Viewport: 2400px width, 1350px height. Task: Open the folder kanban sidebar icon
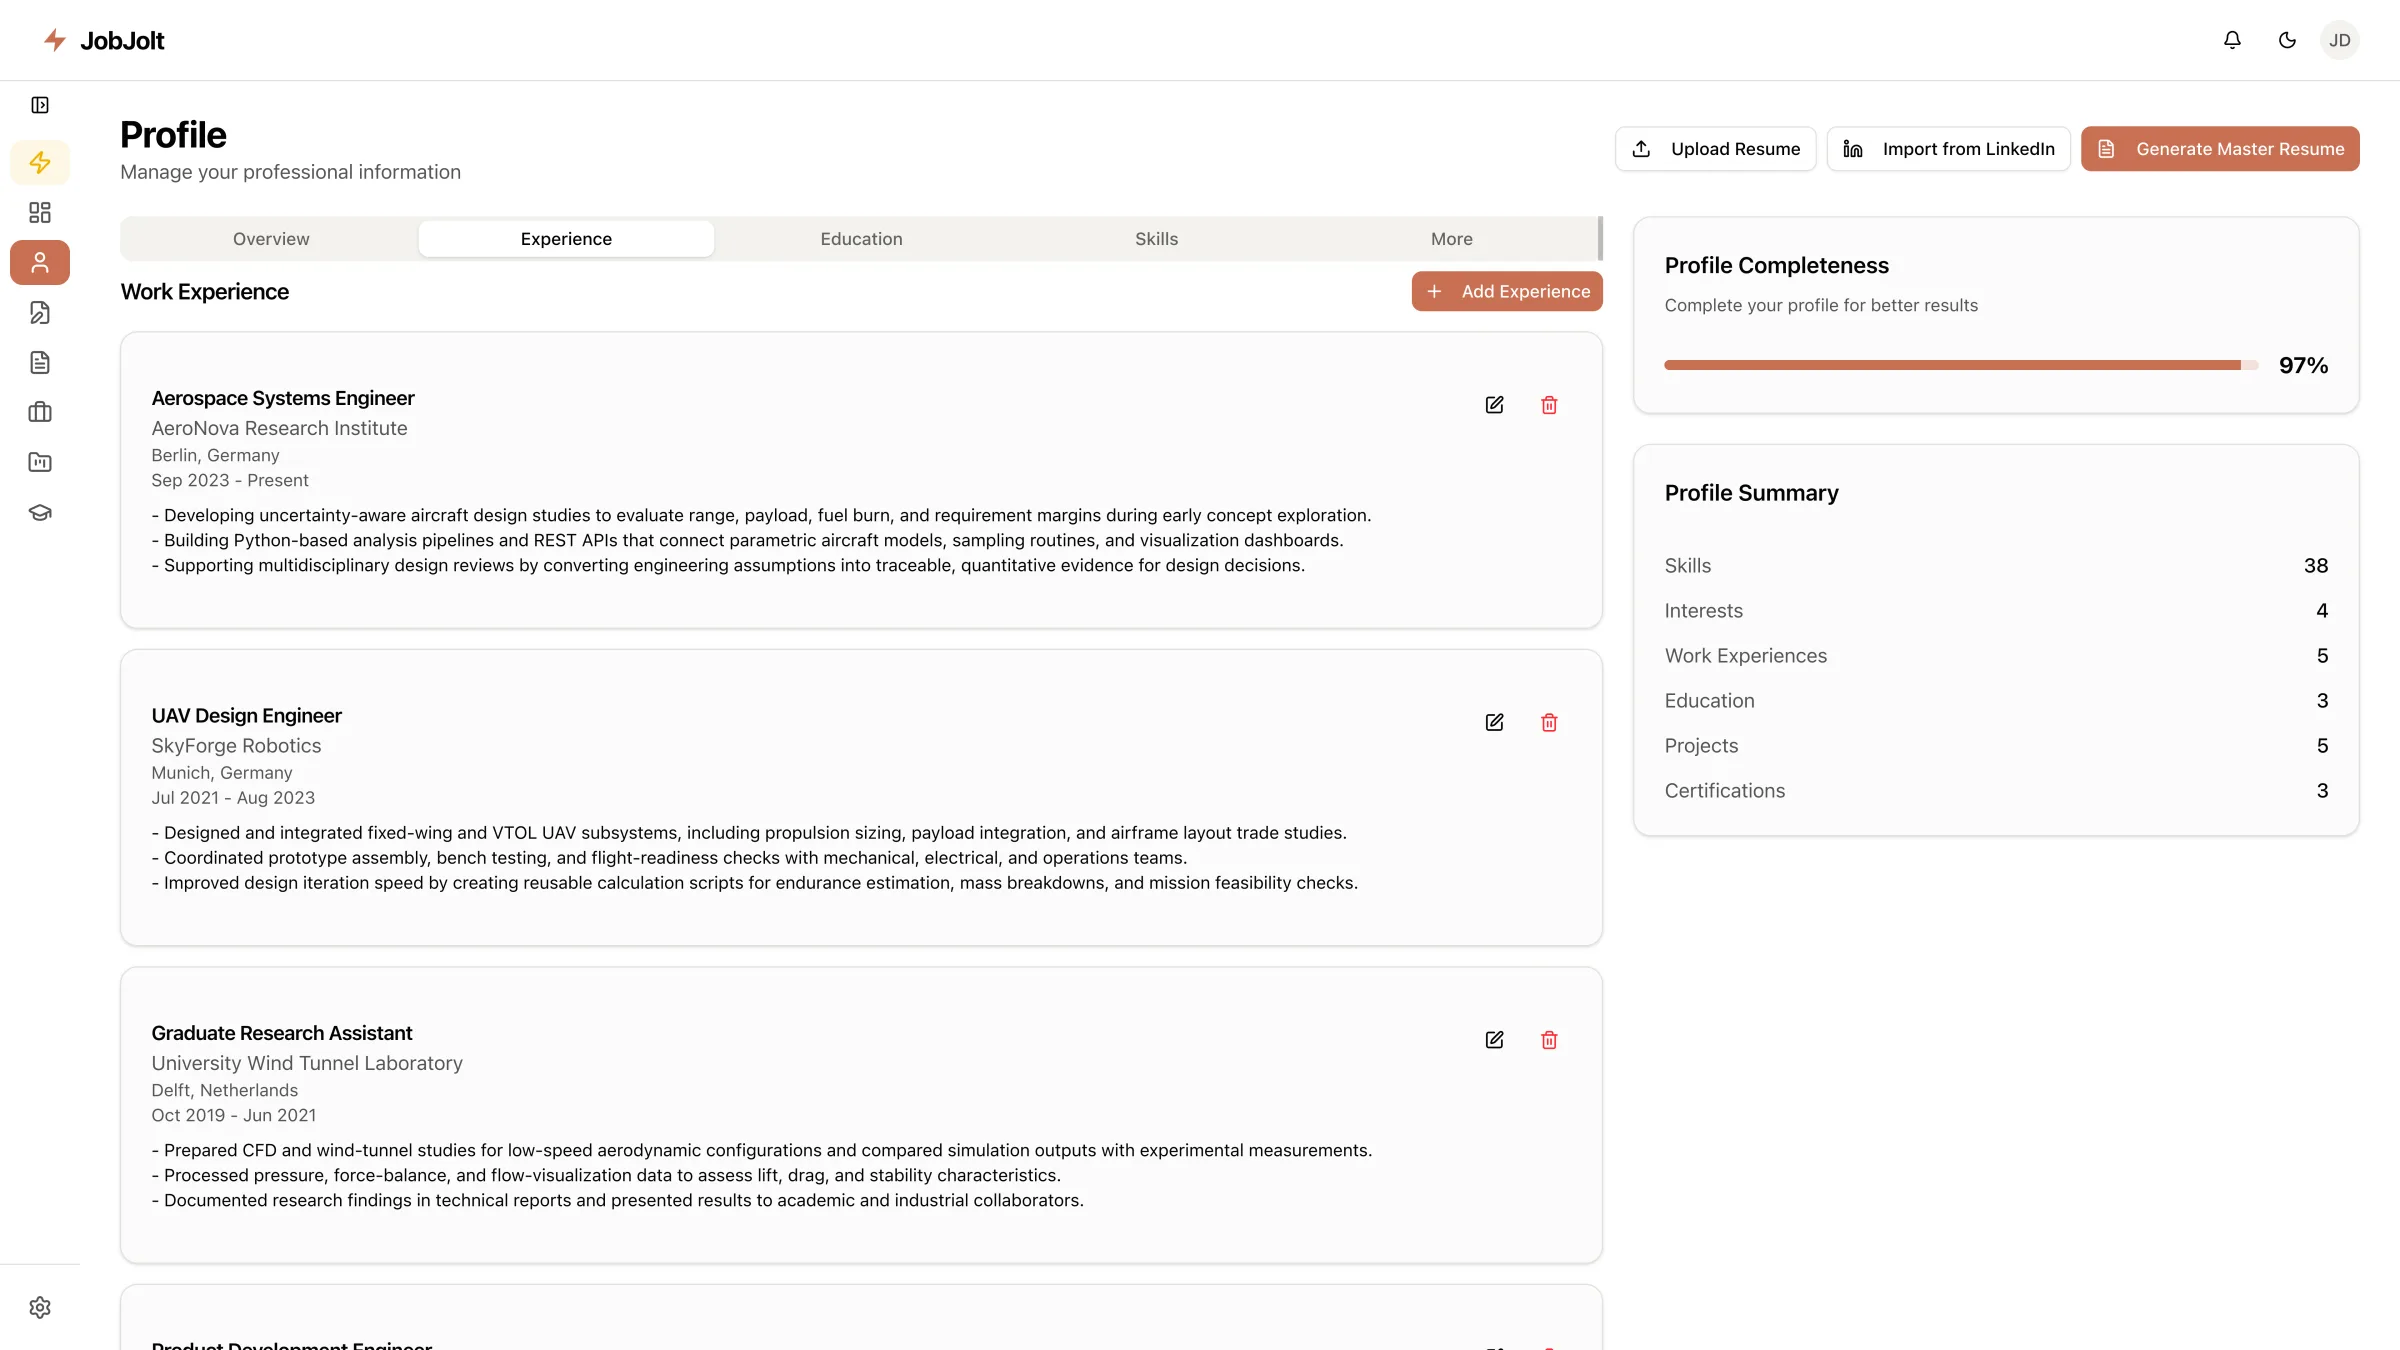(x=40, y=462)
